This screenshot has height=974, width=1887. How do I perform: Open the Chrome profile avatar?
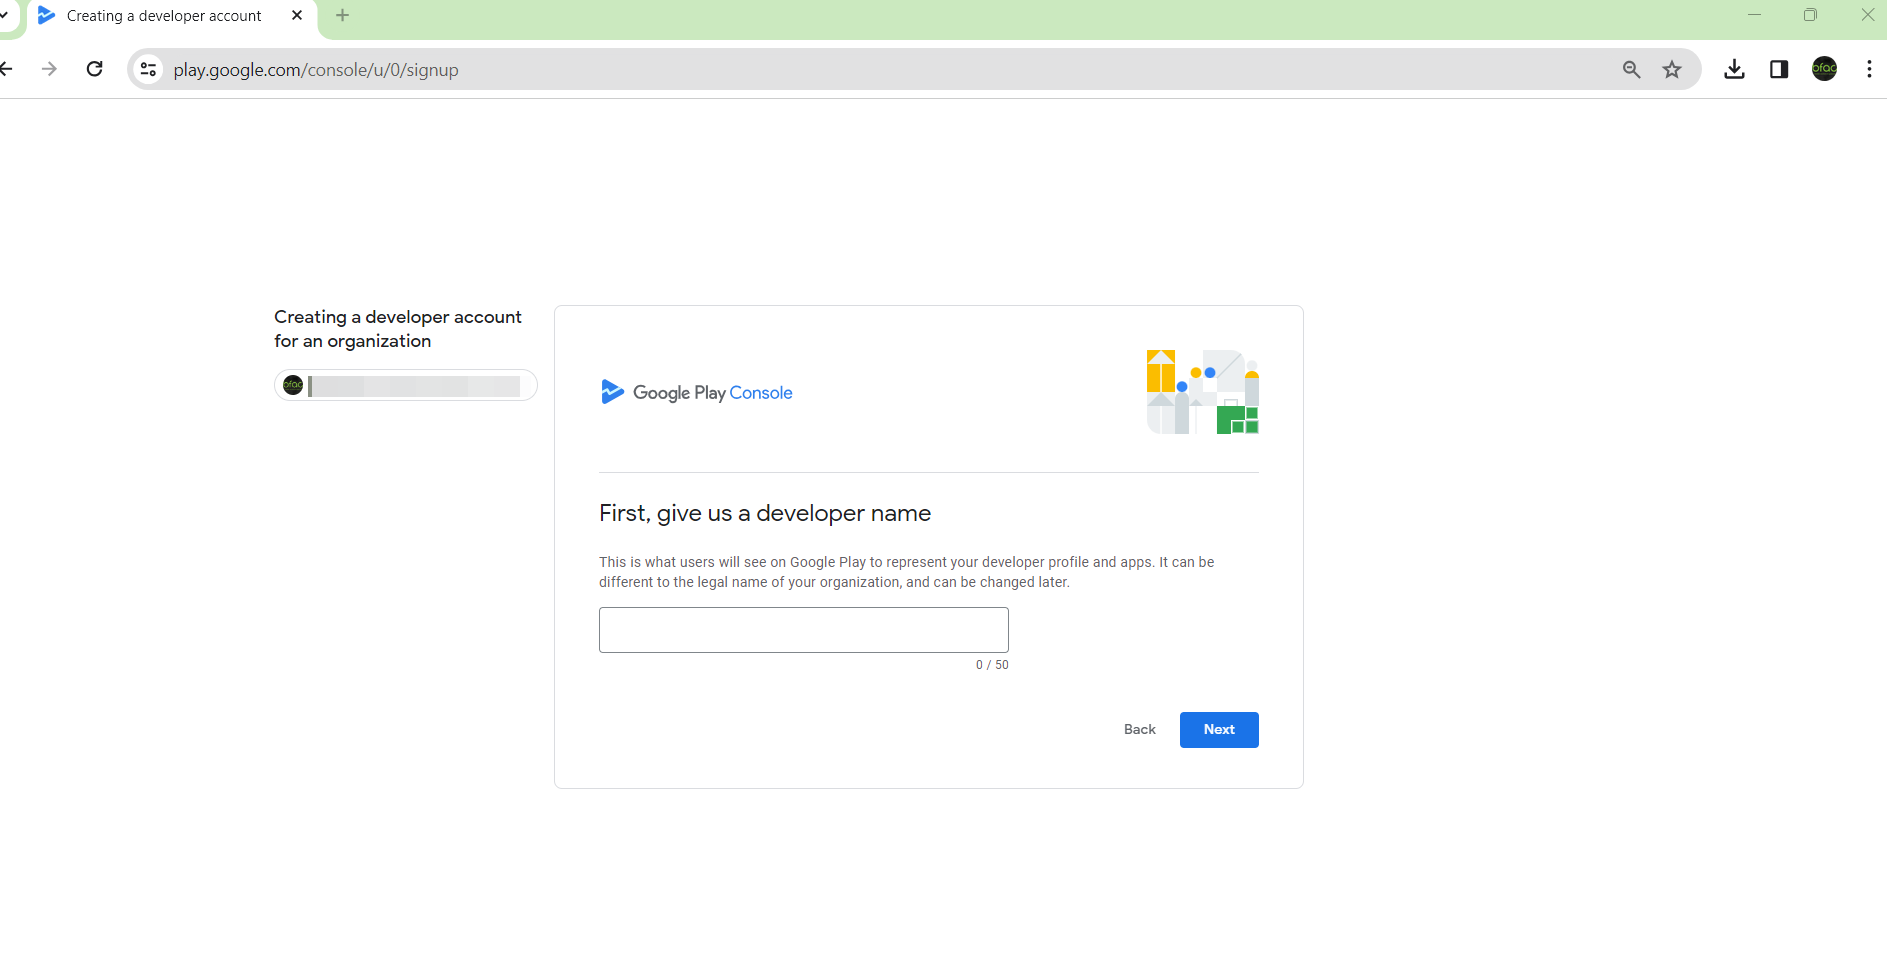pos(1824,69)
